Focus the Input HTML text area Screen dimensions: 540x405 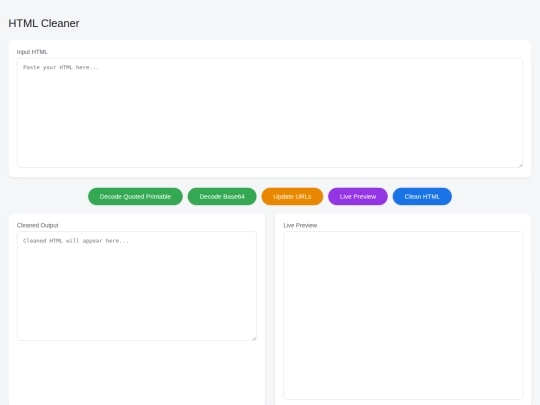[x=270, y=113]
